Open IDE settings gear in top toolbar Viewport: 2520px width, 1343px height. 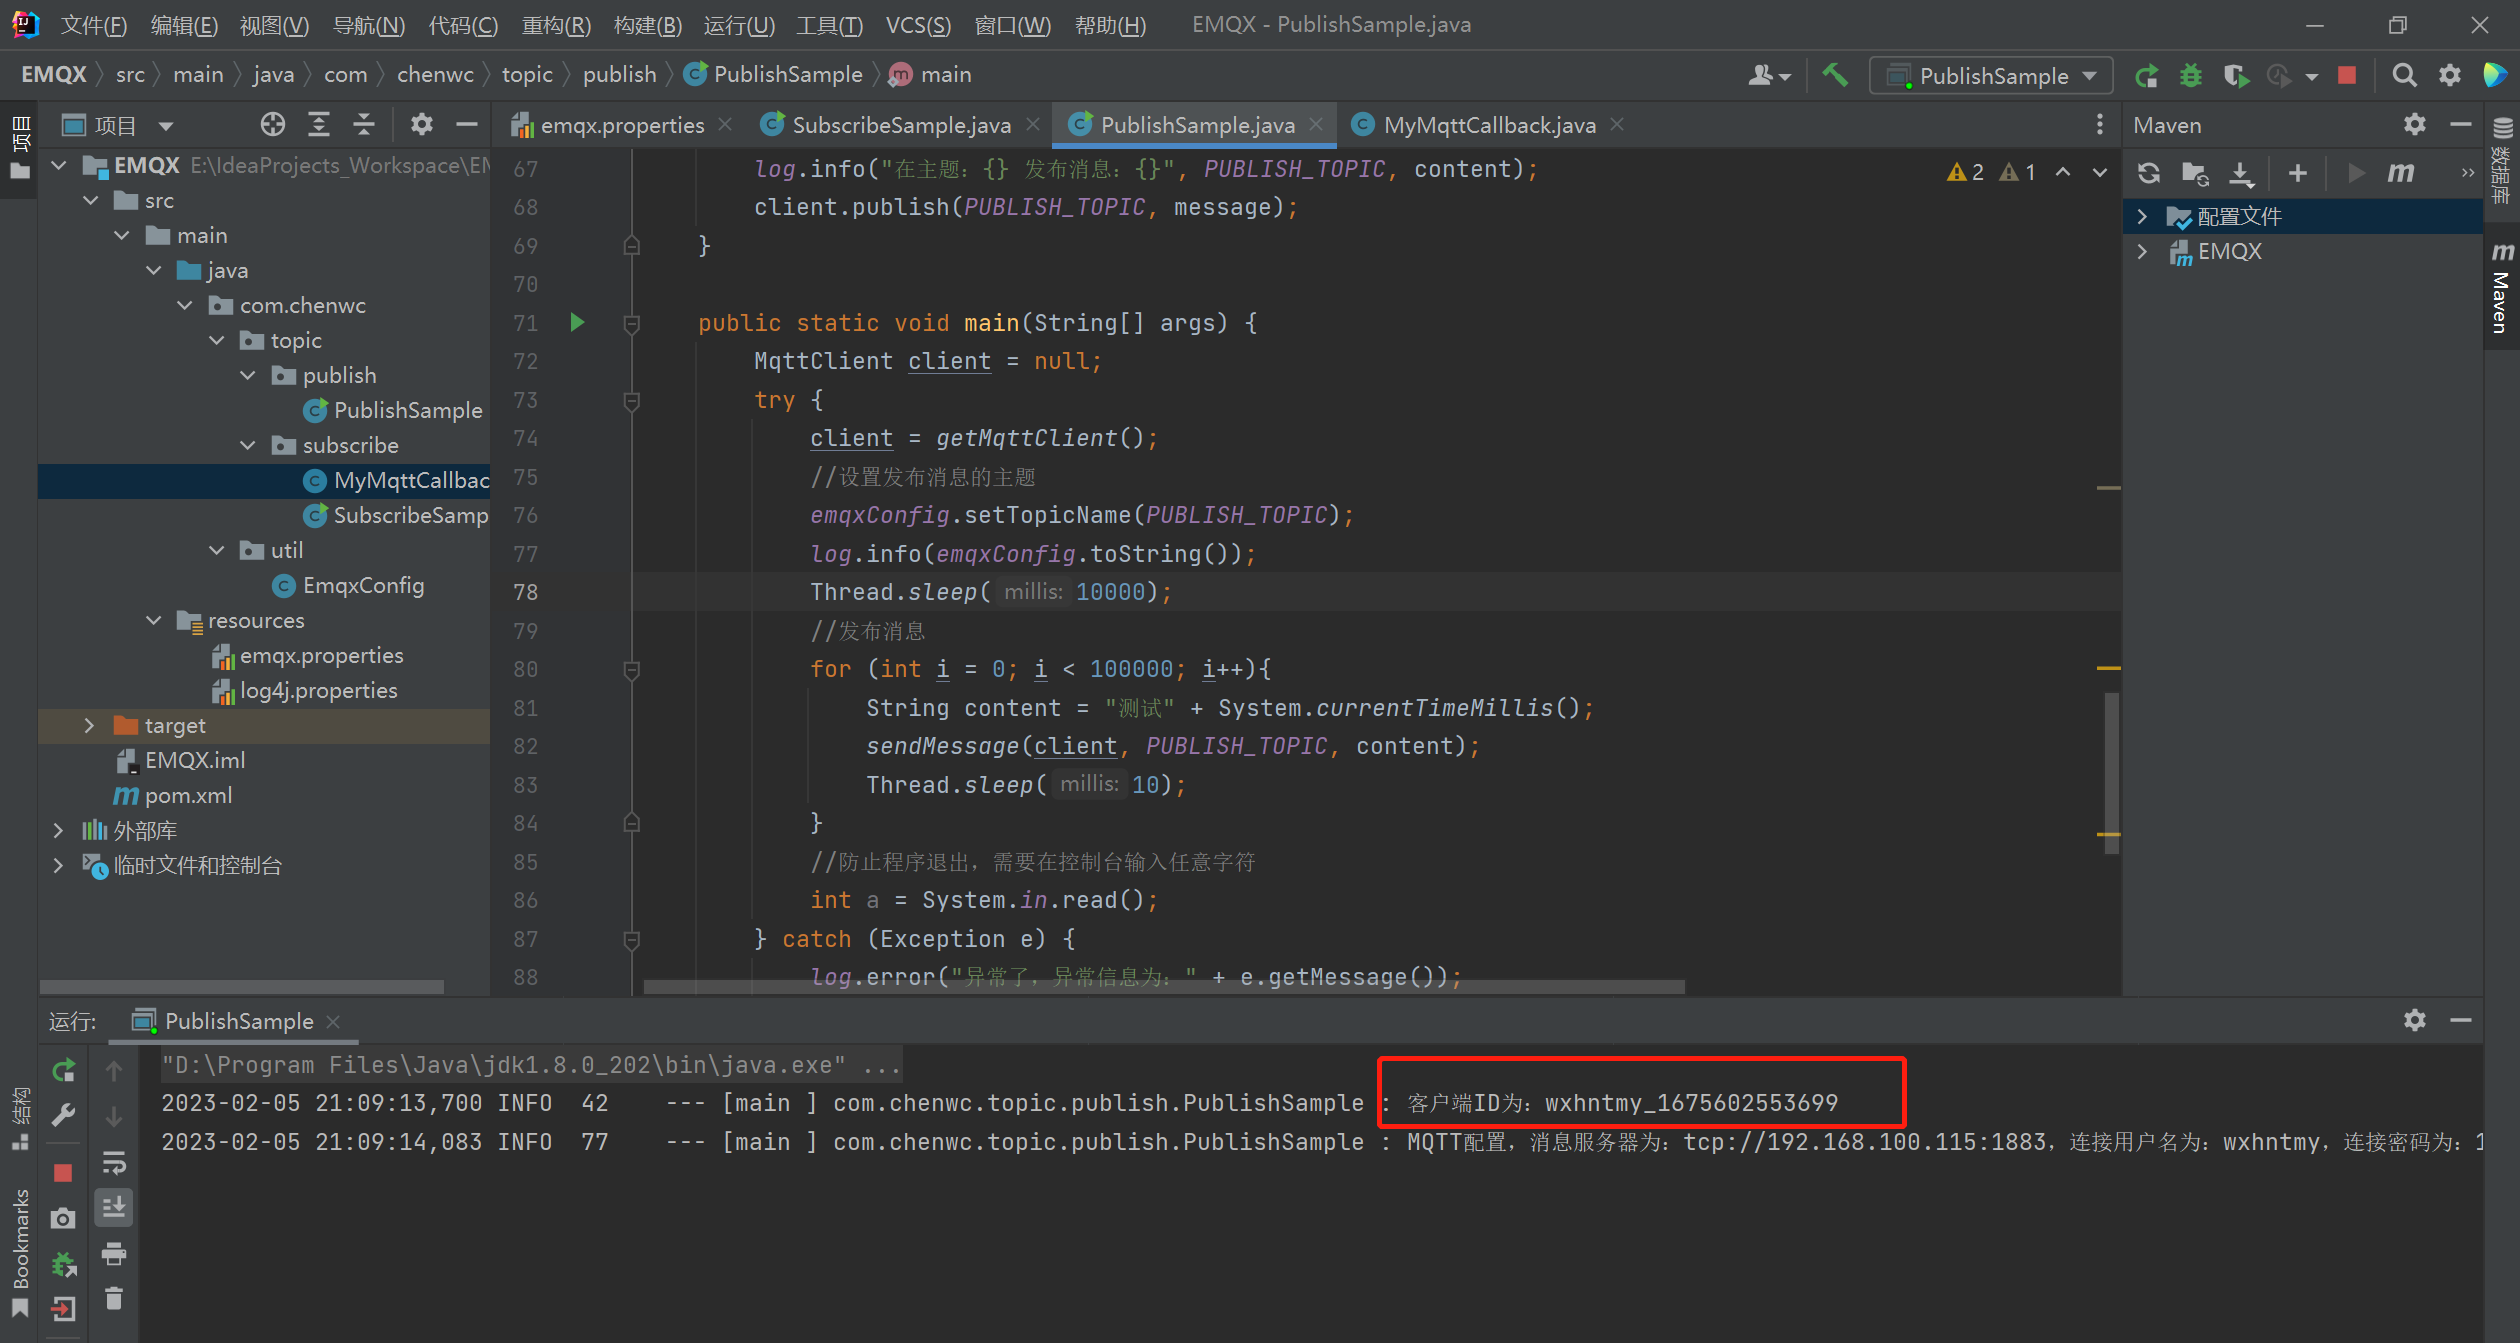2450,76
